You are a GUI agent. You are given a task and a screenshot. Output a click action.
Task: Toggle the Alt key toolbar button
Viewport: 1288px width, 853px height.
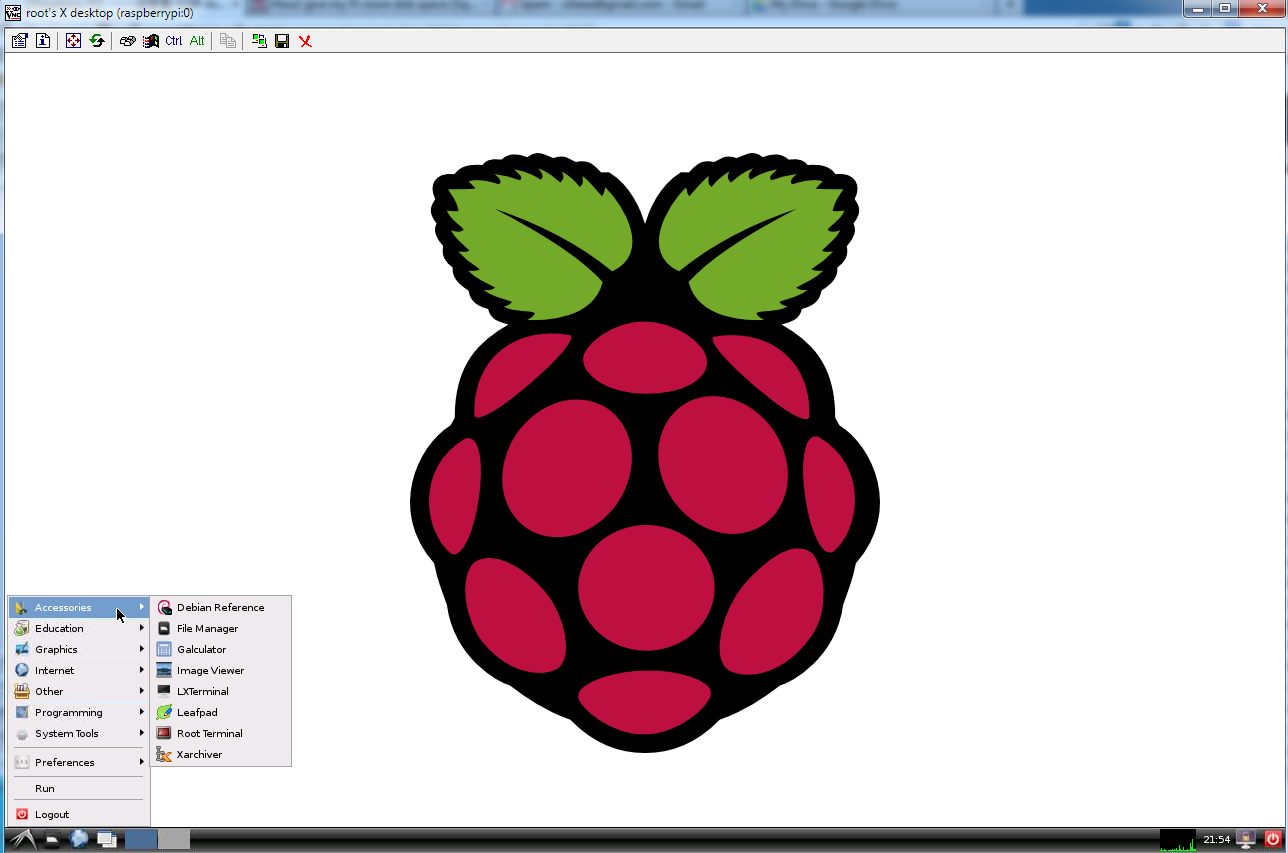197,41
